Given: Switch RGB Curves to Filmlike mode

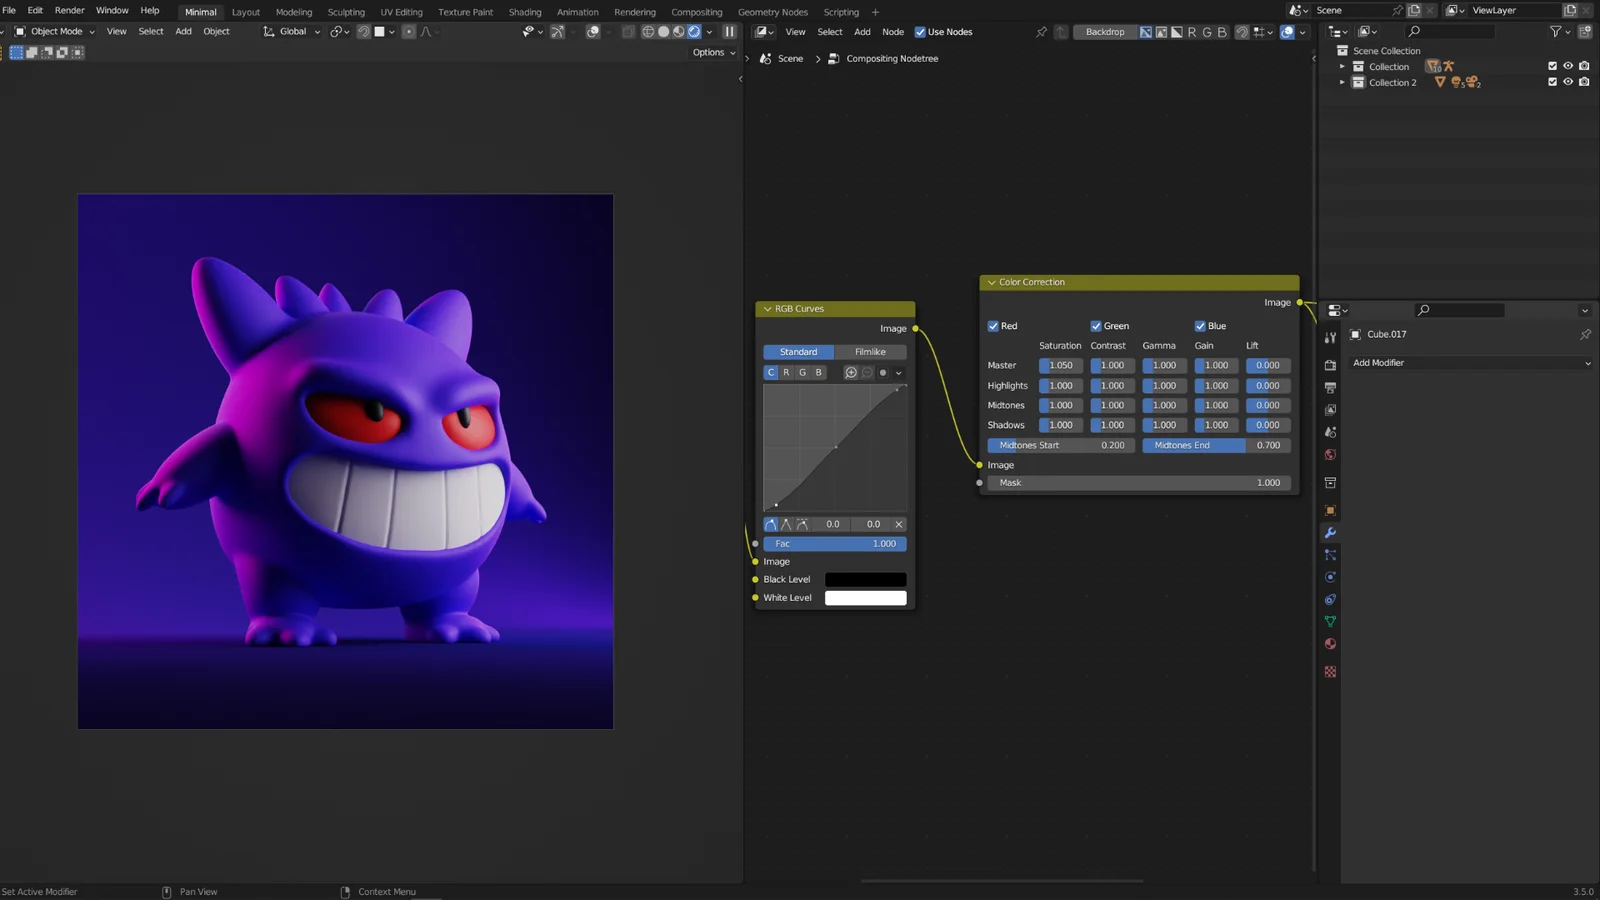Looking at the screenshot, I should point(871,351).
